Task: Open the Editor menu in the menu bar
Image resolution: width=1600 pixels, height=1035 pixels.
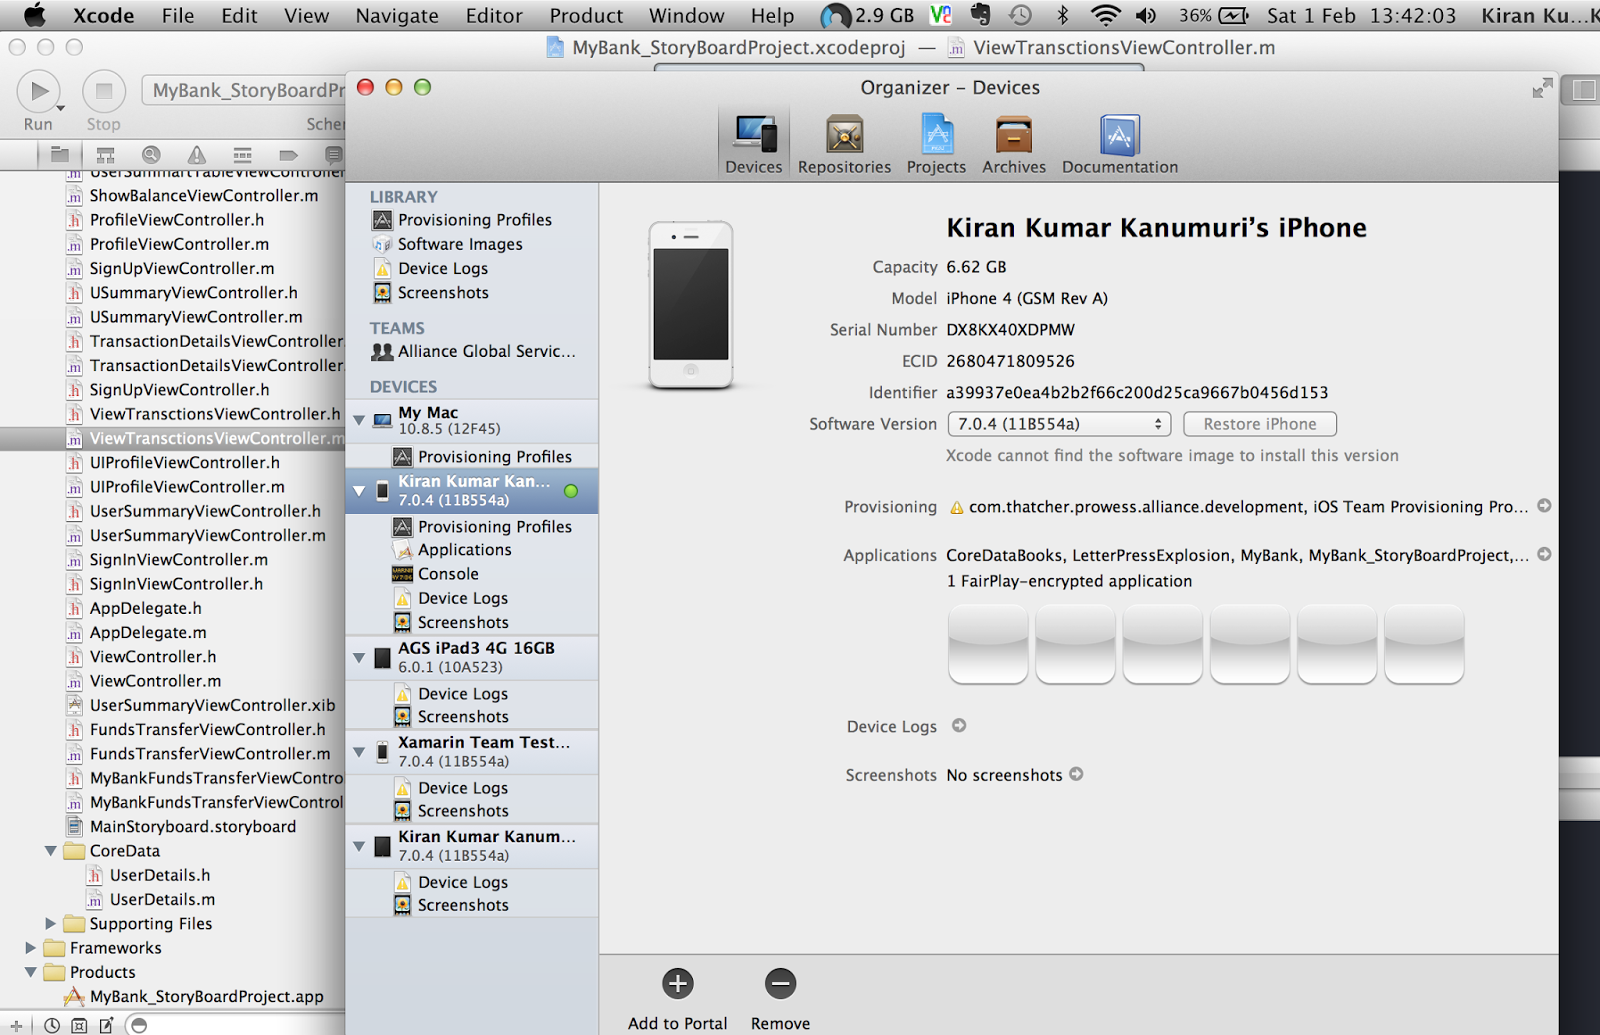Action: click(x=494, y=15)
